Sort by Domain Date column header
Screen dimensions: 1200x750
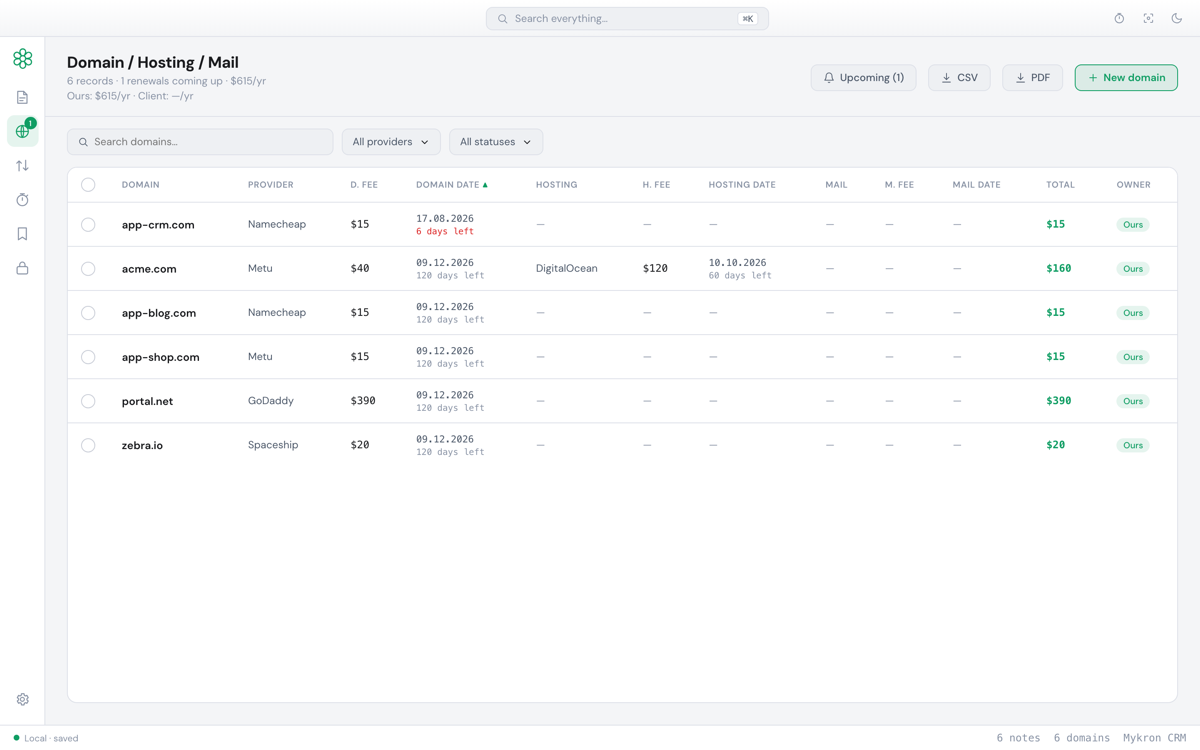tap(452, 185)
